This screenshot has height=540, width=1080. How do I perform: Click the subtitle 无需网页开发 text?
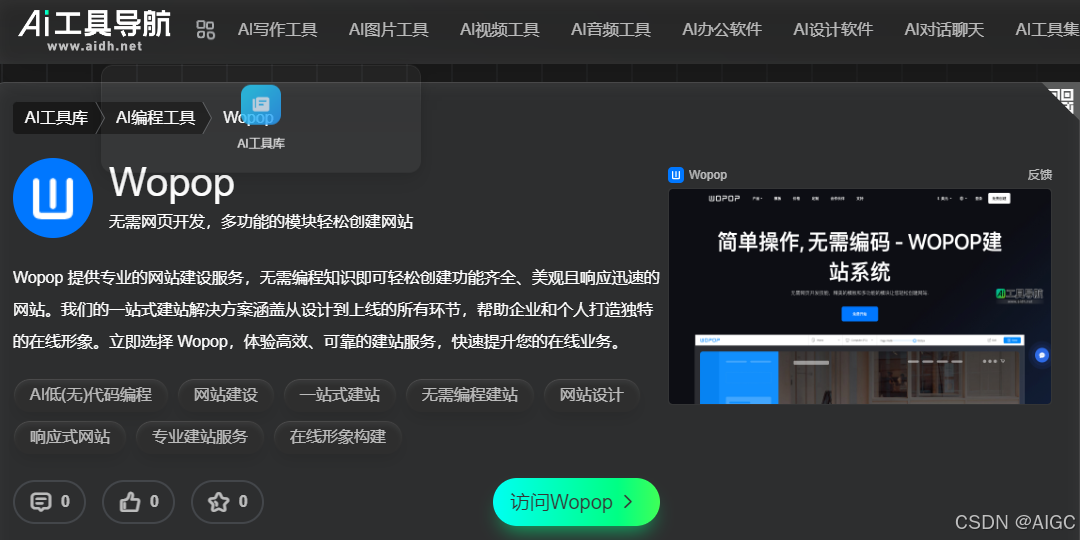click(261, 222)
